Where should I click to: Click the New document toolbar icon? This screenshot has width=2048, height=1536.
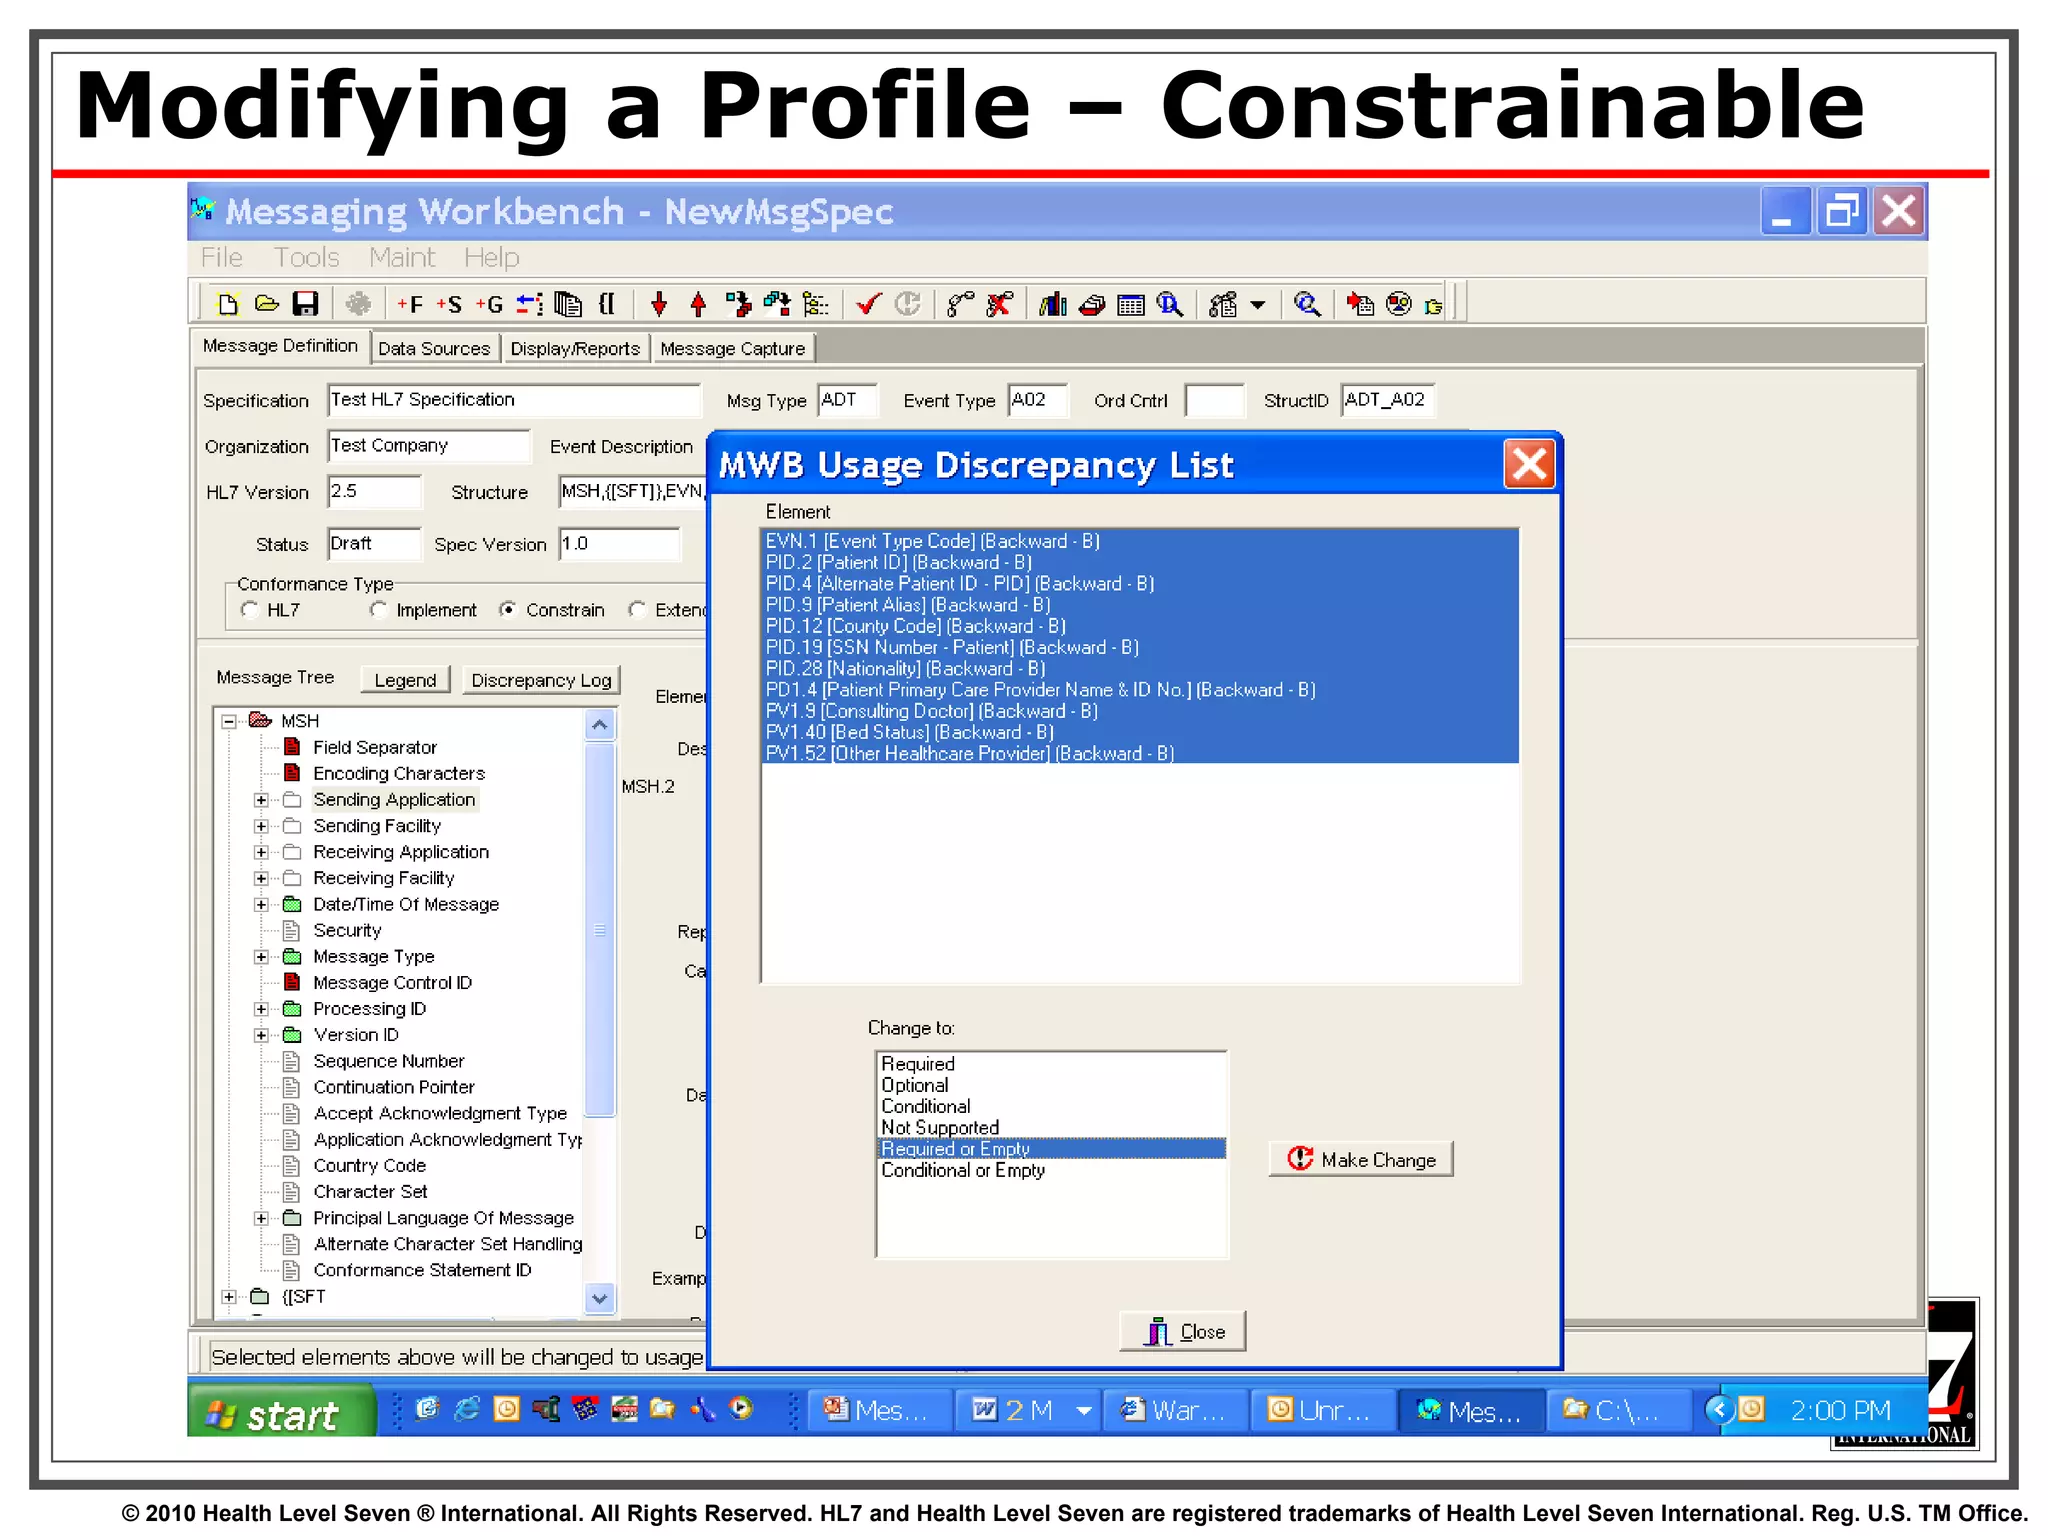pos(227,304)
